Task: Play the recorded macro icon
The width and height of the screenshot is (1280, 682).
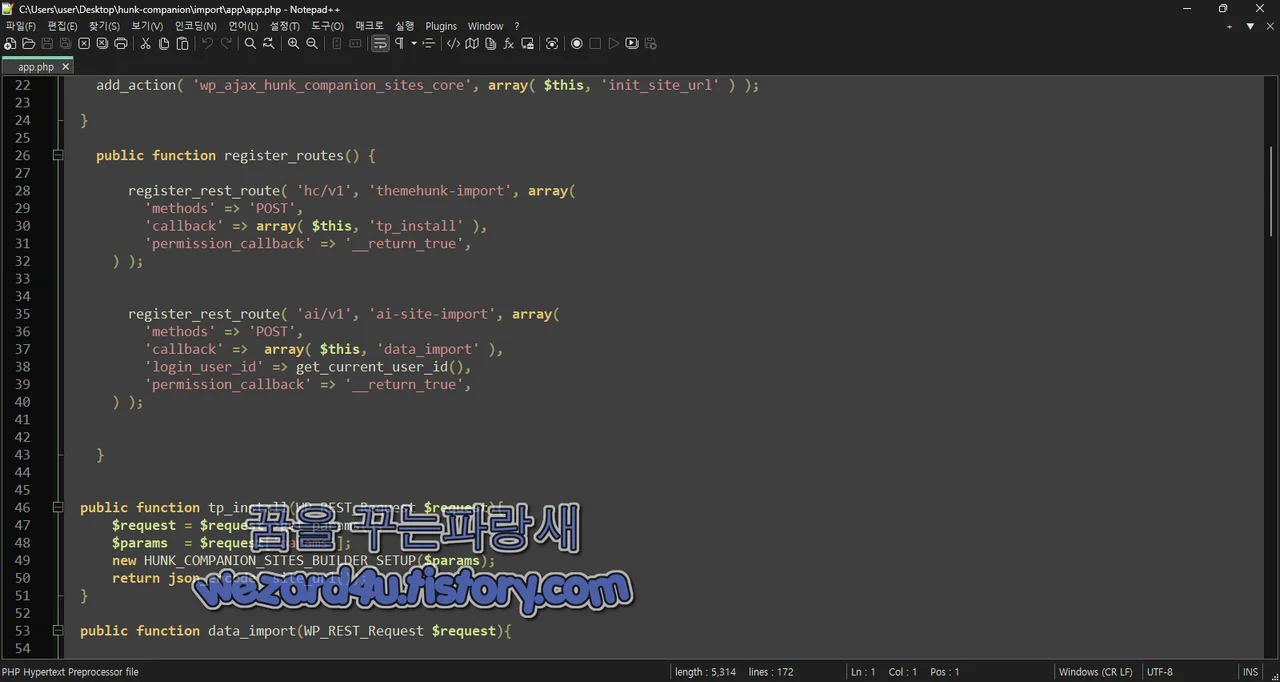Action: [613, 43]
